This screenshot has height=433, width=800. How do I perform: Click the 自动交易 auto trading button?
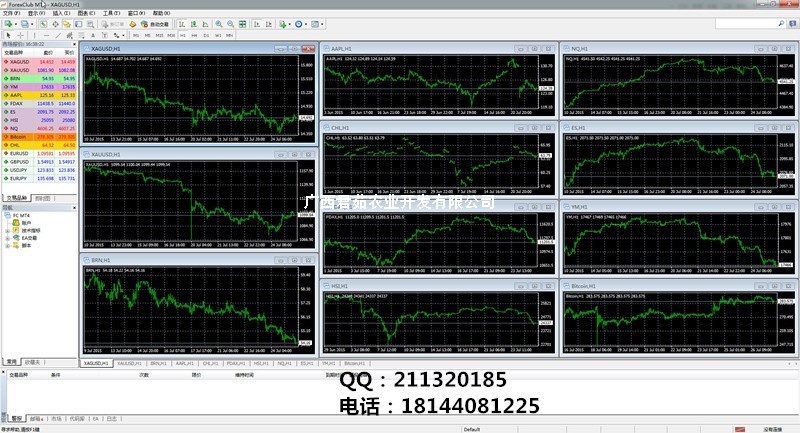(x=155, y=24)
